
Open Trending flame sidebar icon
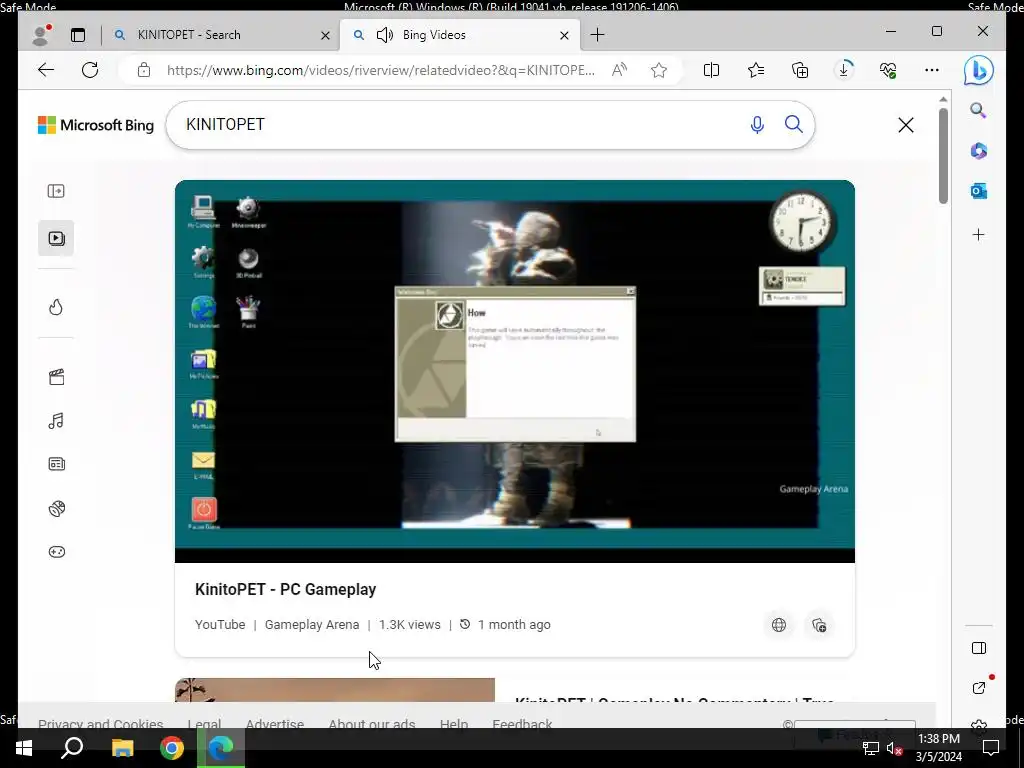(x=56, y=307)
